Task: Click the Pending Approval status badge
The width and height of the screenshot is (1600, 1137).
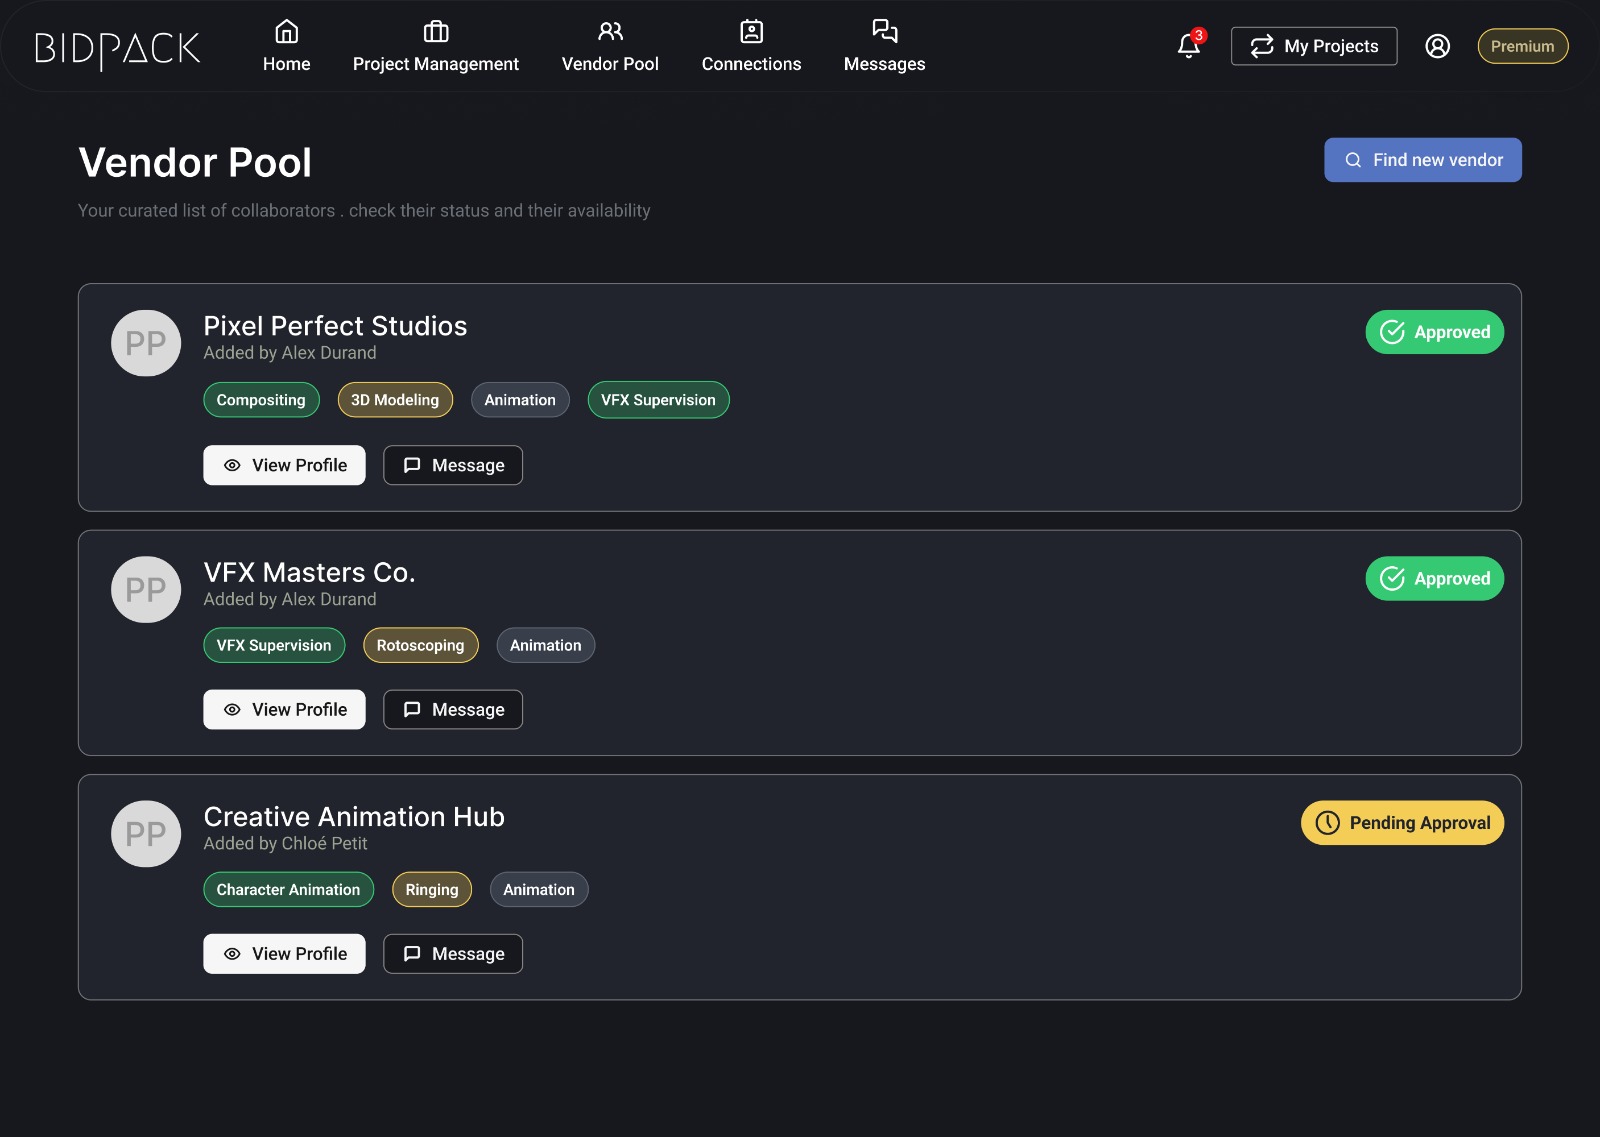Action: 1402,823
